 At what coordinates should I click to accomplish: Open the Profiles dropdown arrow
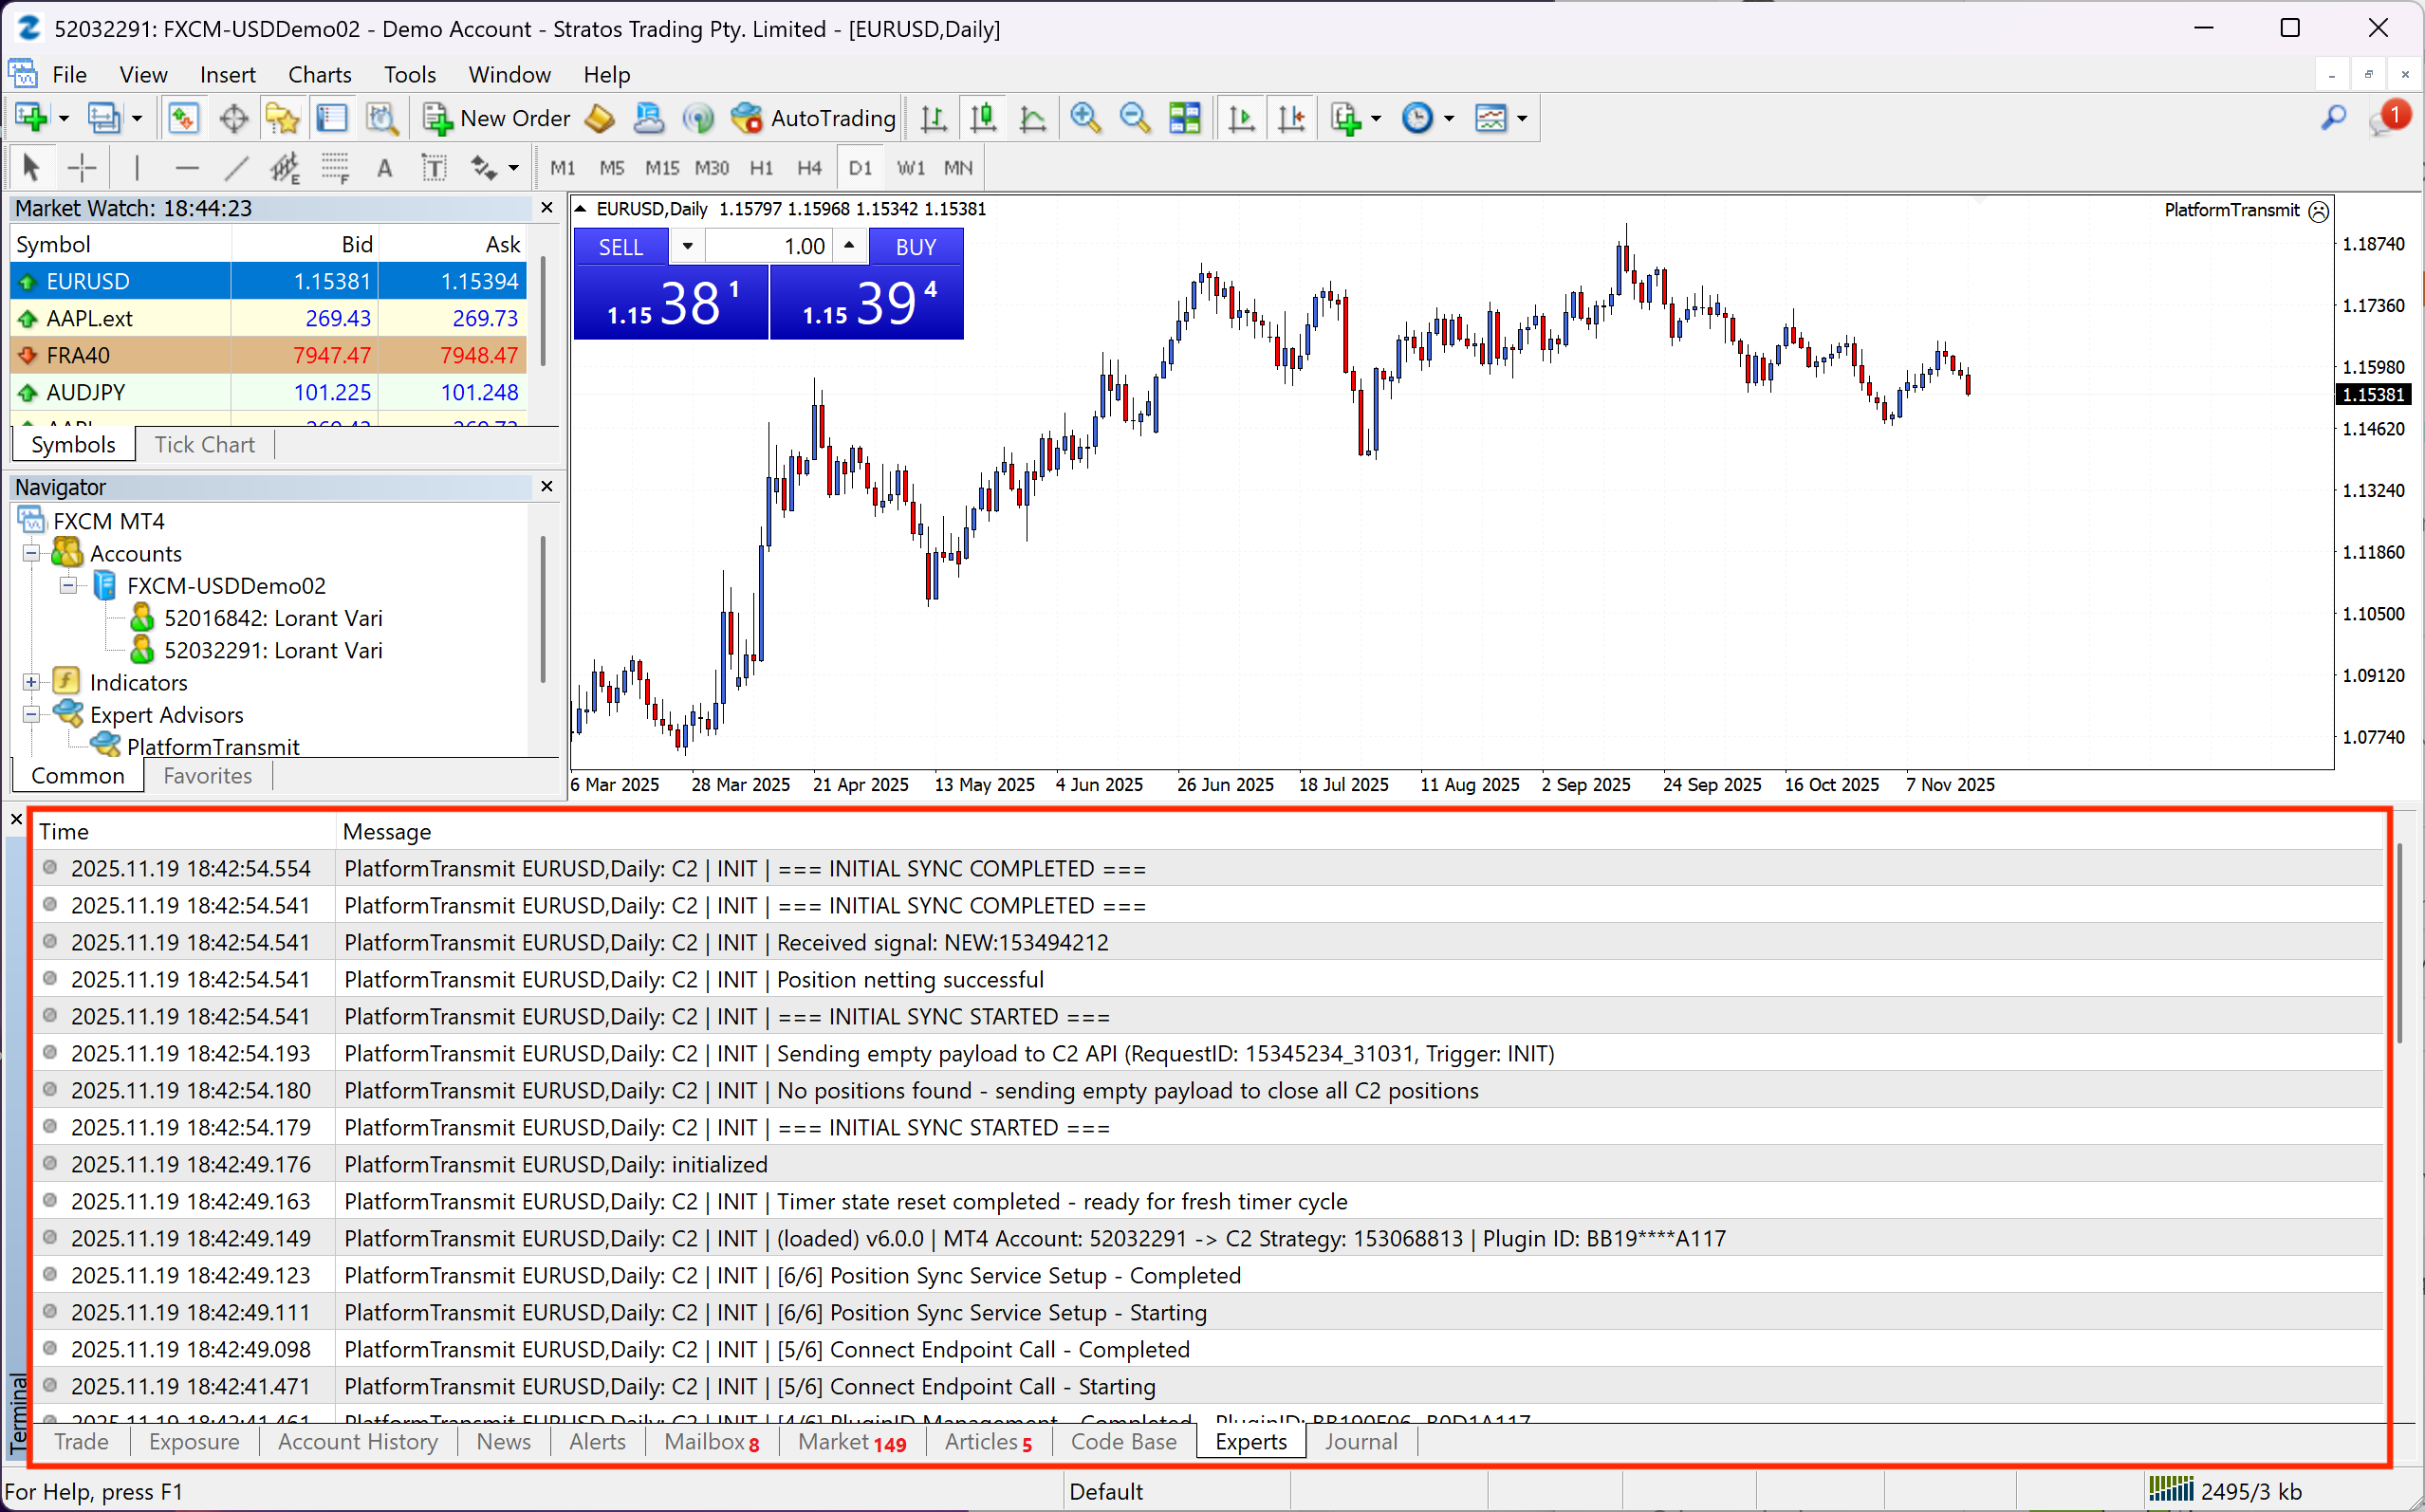[137, 118]
